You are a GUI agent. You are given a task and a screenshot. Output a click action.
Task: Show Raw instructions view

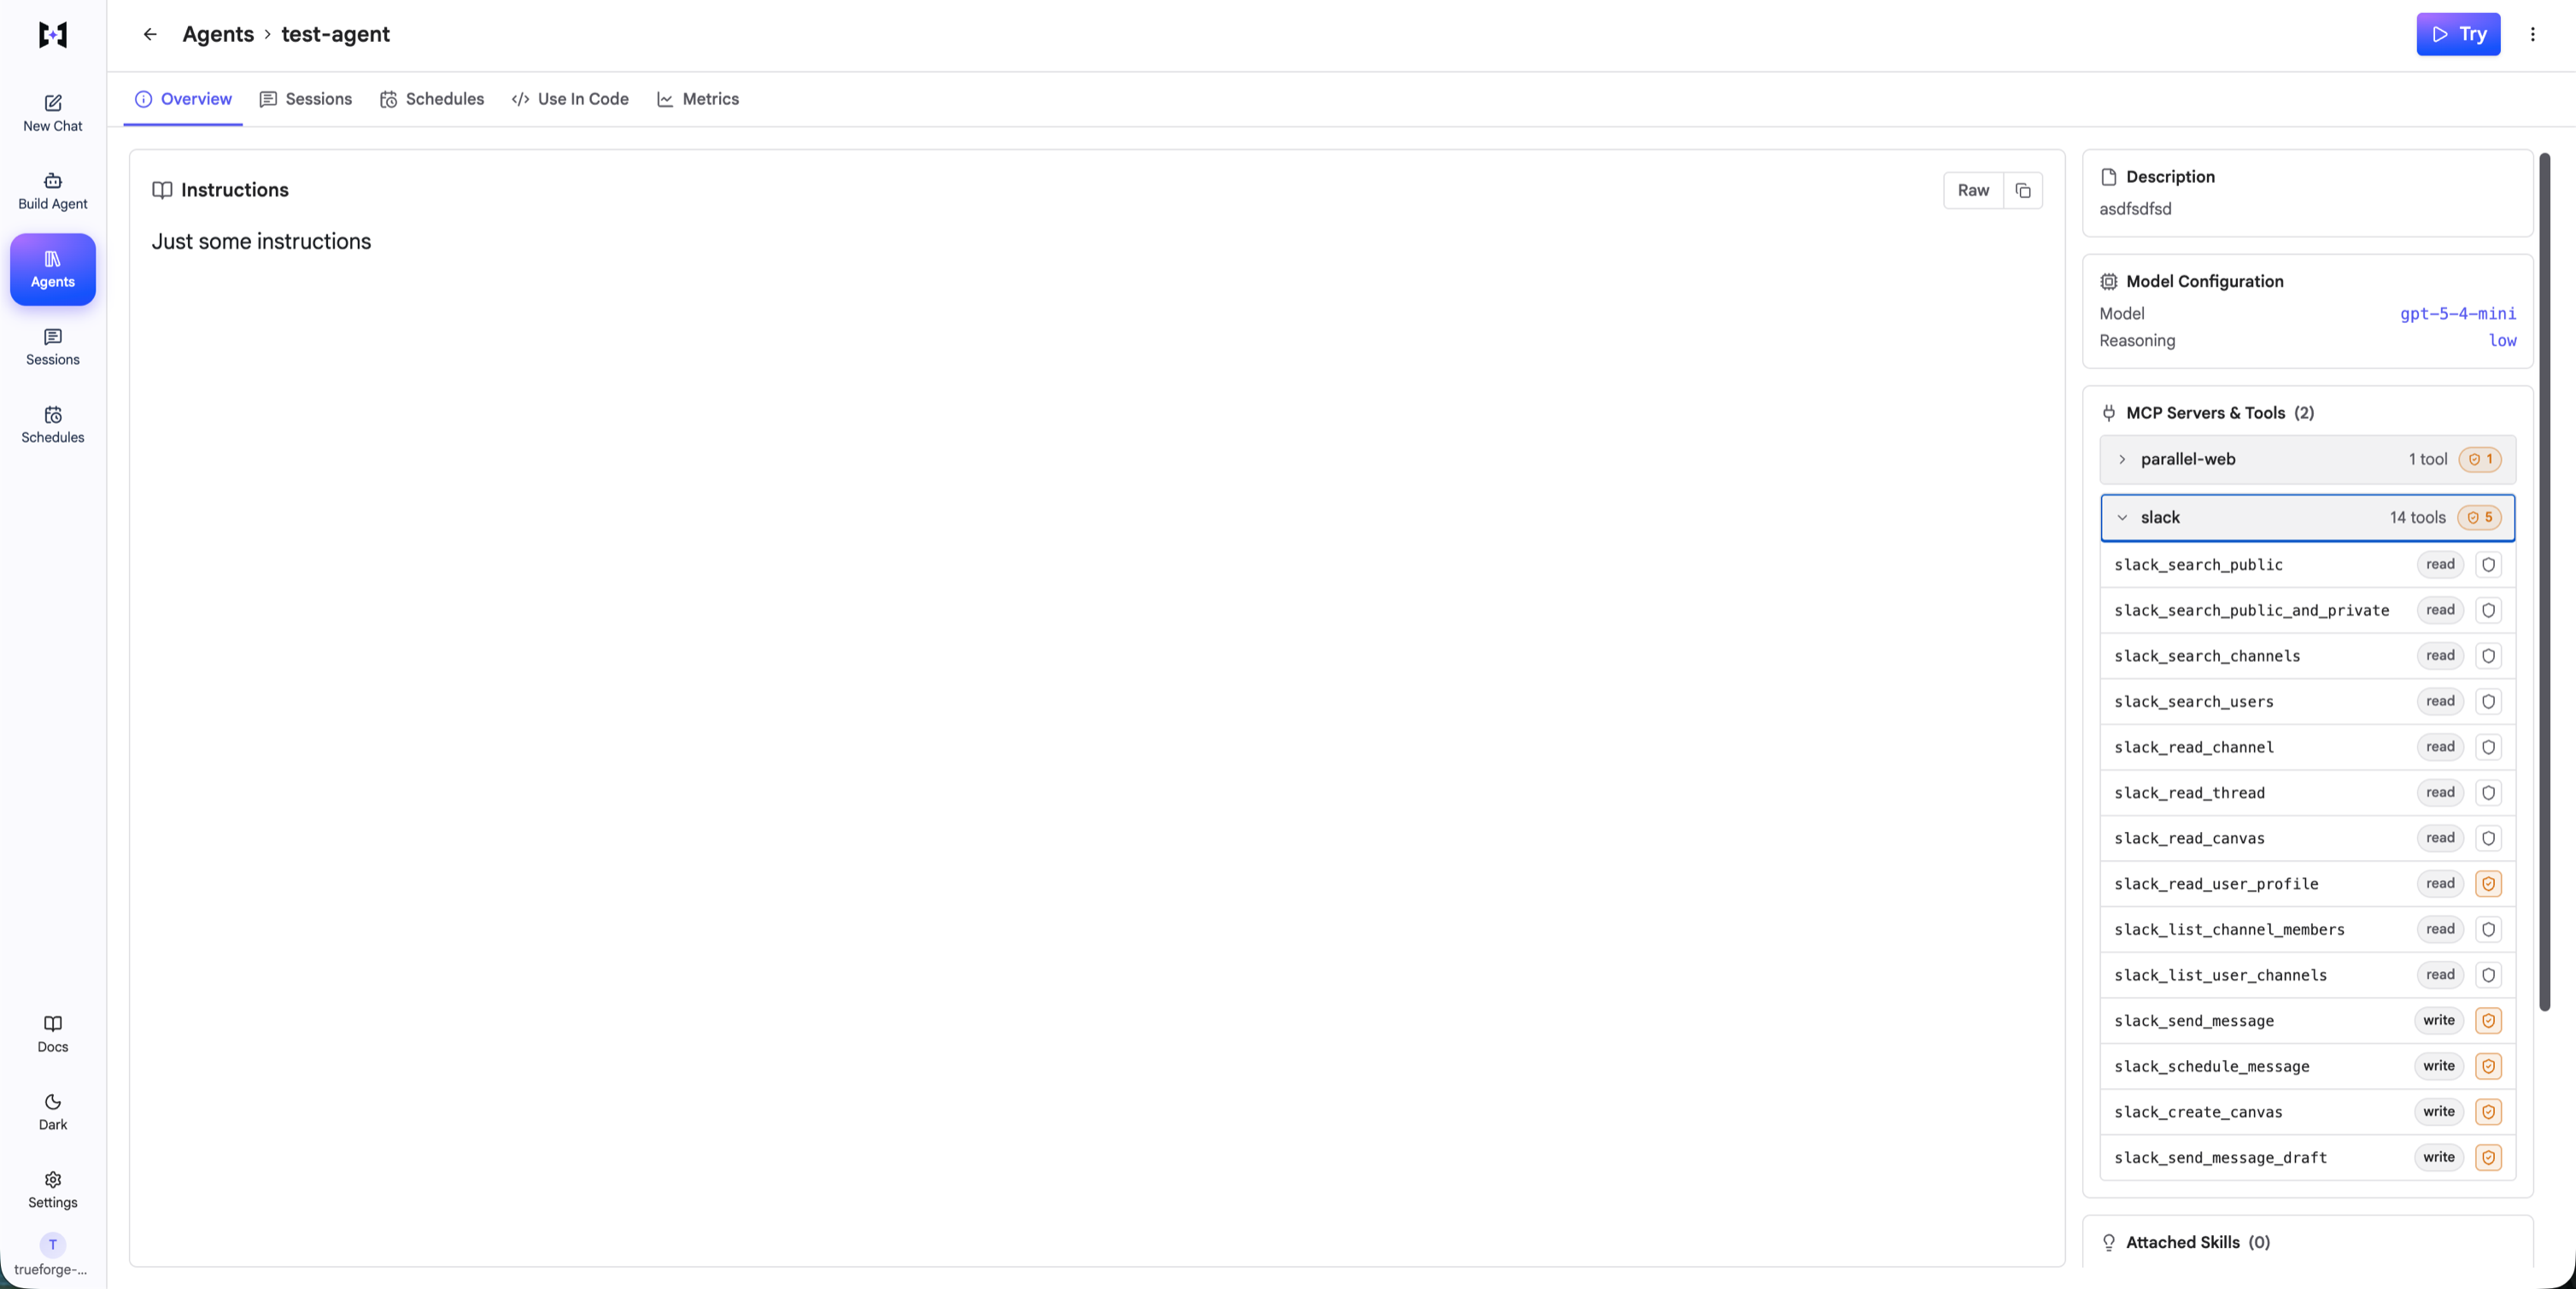1972,190
